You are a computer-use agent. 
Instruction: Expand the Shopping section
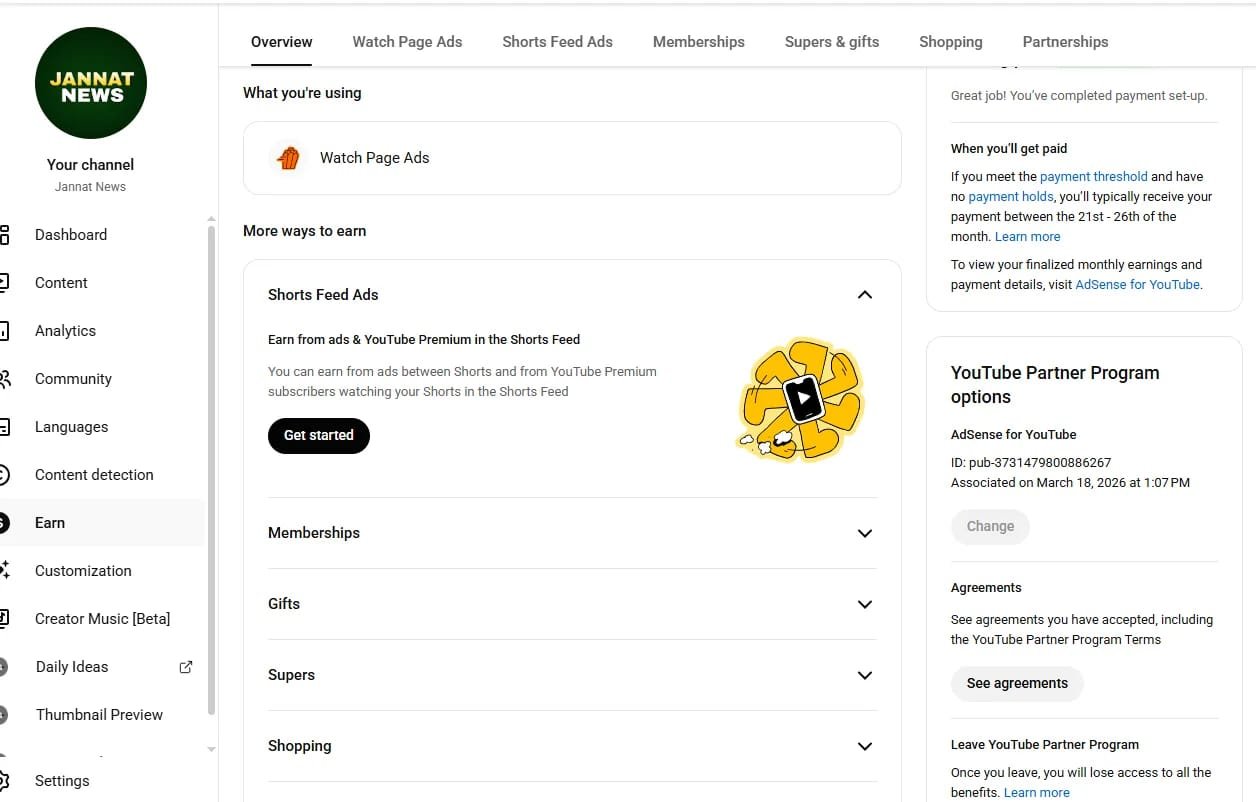865,746
